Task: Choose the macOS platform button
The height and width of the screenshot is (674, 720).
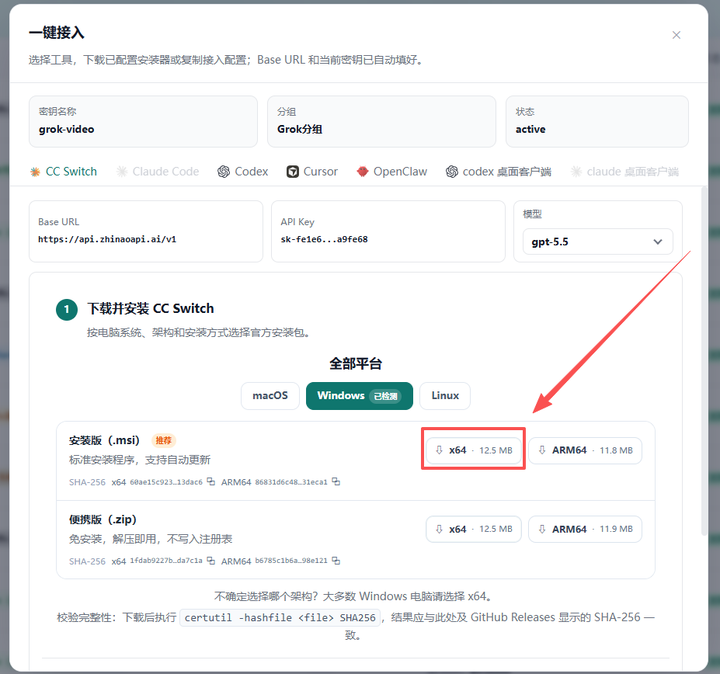Action: pos(270,396)
